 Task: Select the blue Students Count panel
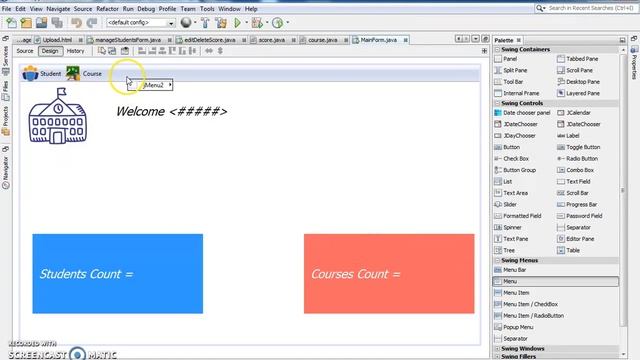click(118, 274)
